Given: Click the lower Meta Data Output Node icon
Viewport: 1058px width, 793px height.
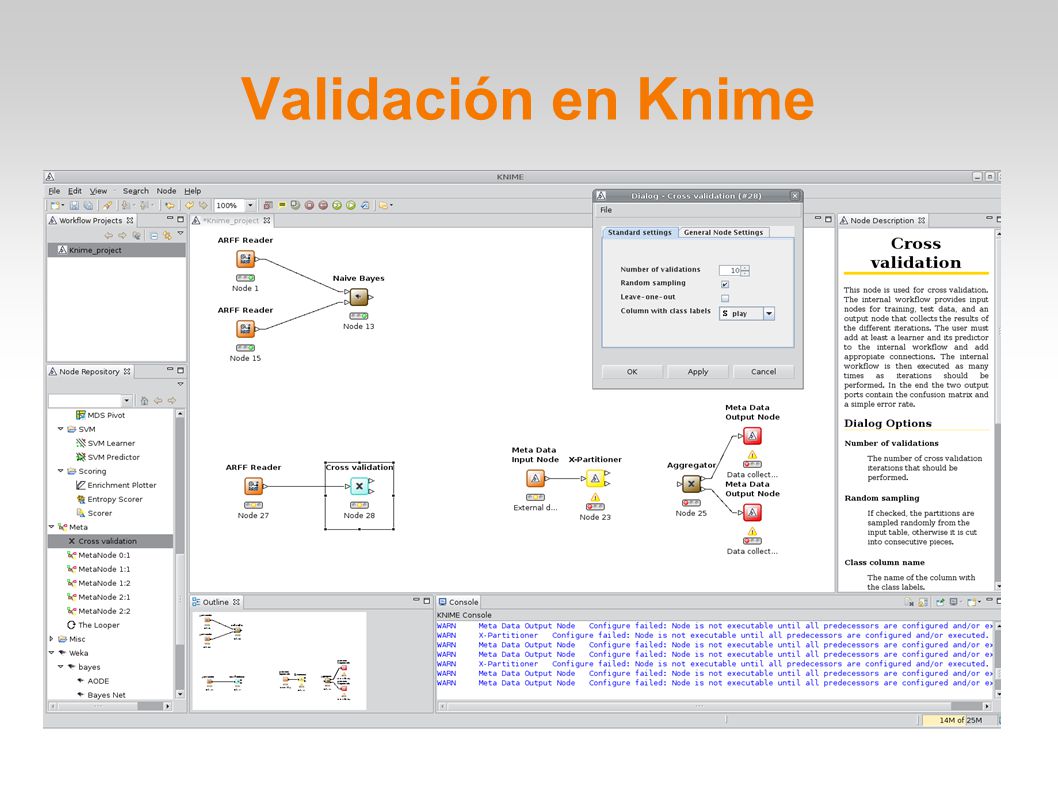Looking at the screenshot, I should point(752,513).
